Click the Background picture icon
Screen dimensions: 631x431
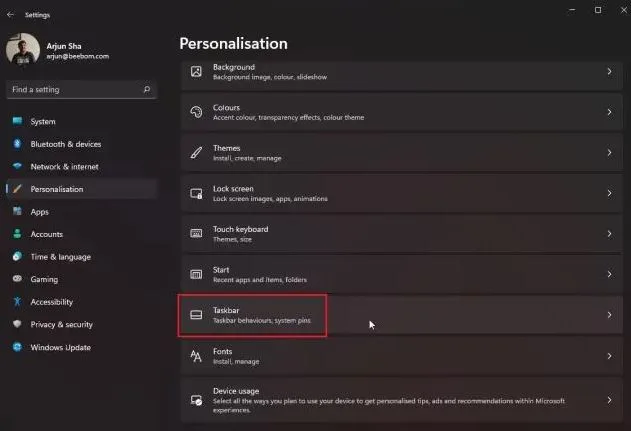click(196, 72)
